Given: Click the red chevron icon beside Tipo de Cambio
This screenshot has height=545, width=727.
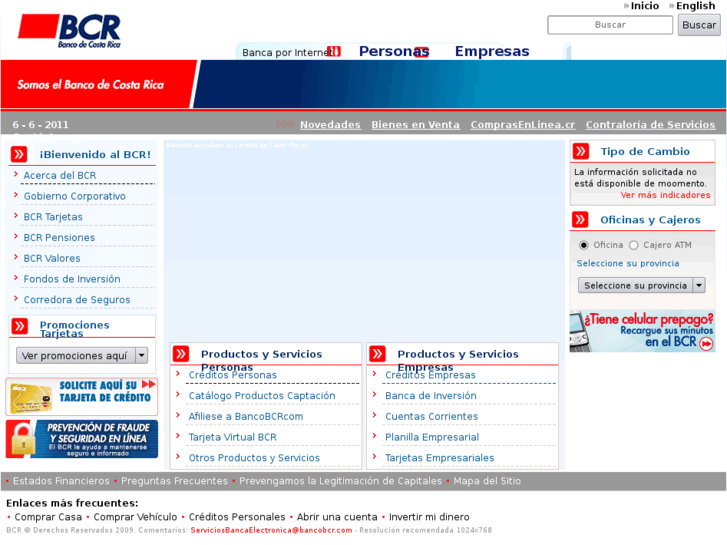Looking at the screenshot, I should pos(580,151).
